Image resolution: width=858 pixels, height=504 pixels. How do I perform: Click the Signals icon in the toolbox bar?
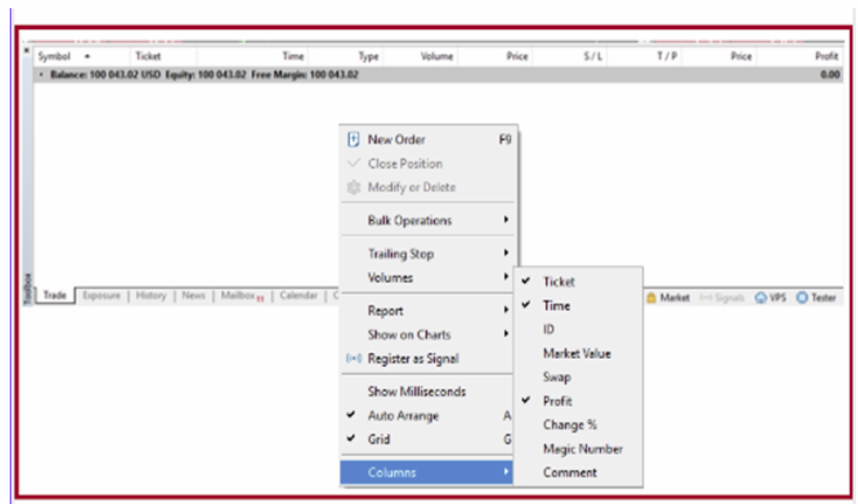(705, 298)
